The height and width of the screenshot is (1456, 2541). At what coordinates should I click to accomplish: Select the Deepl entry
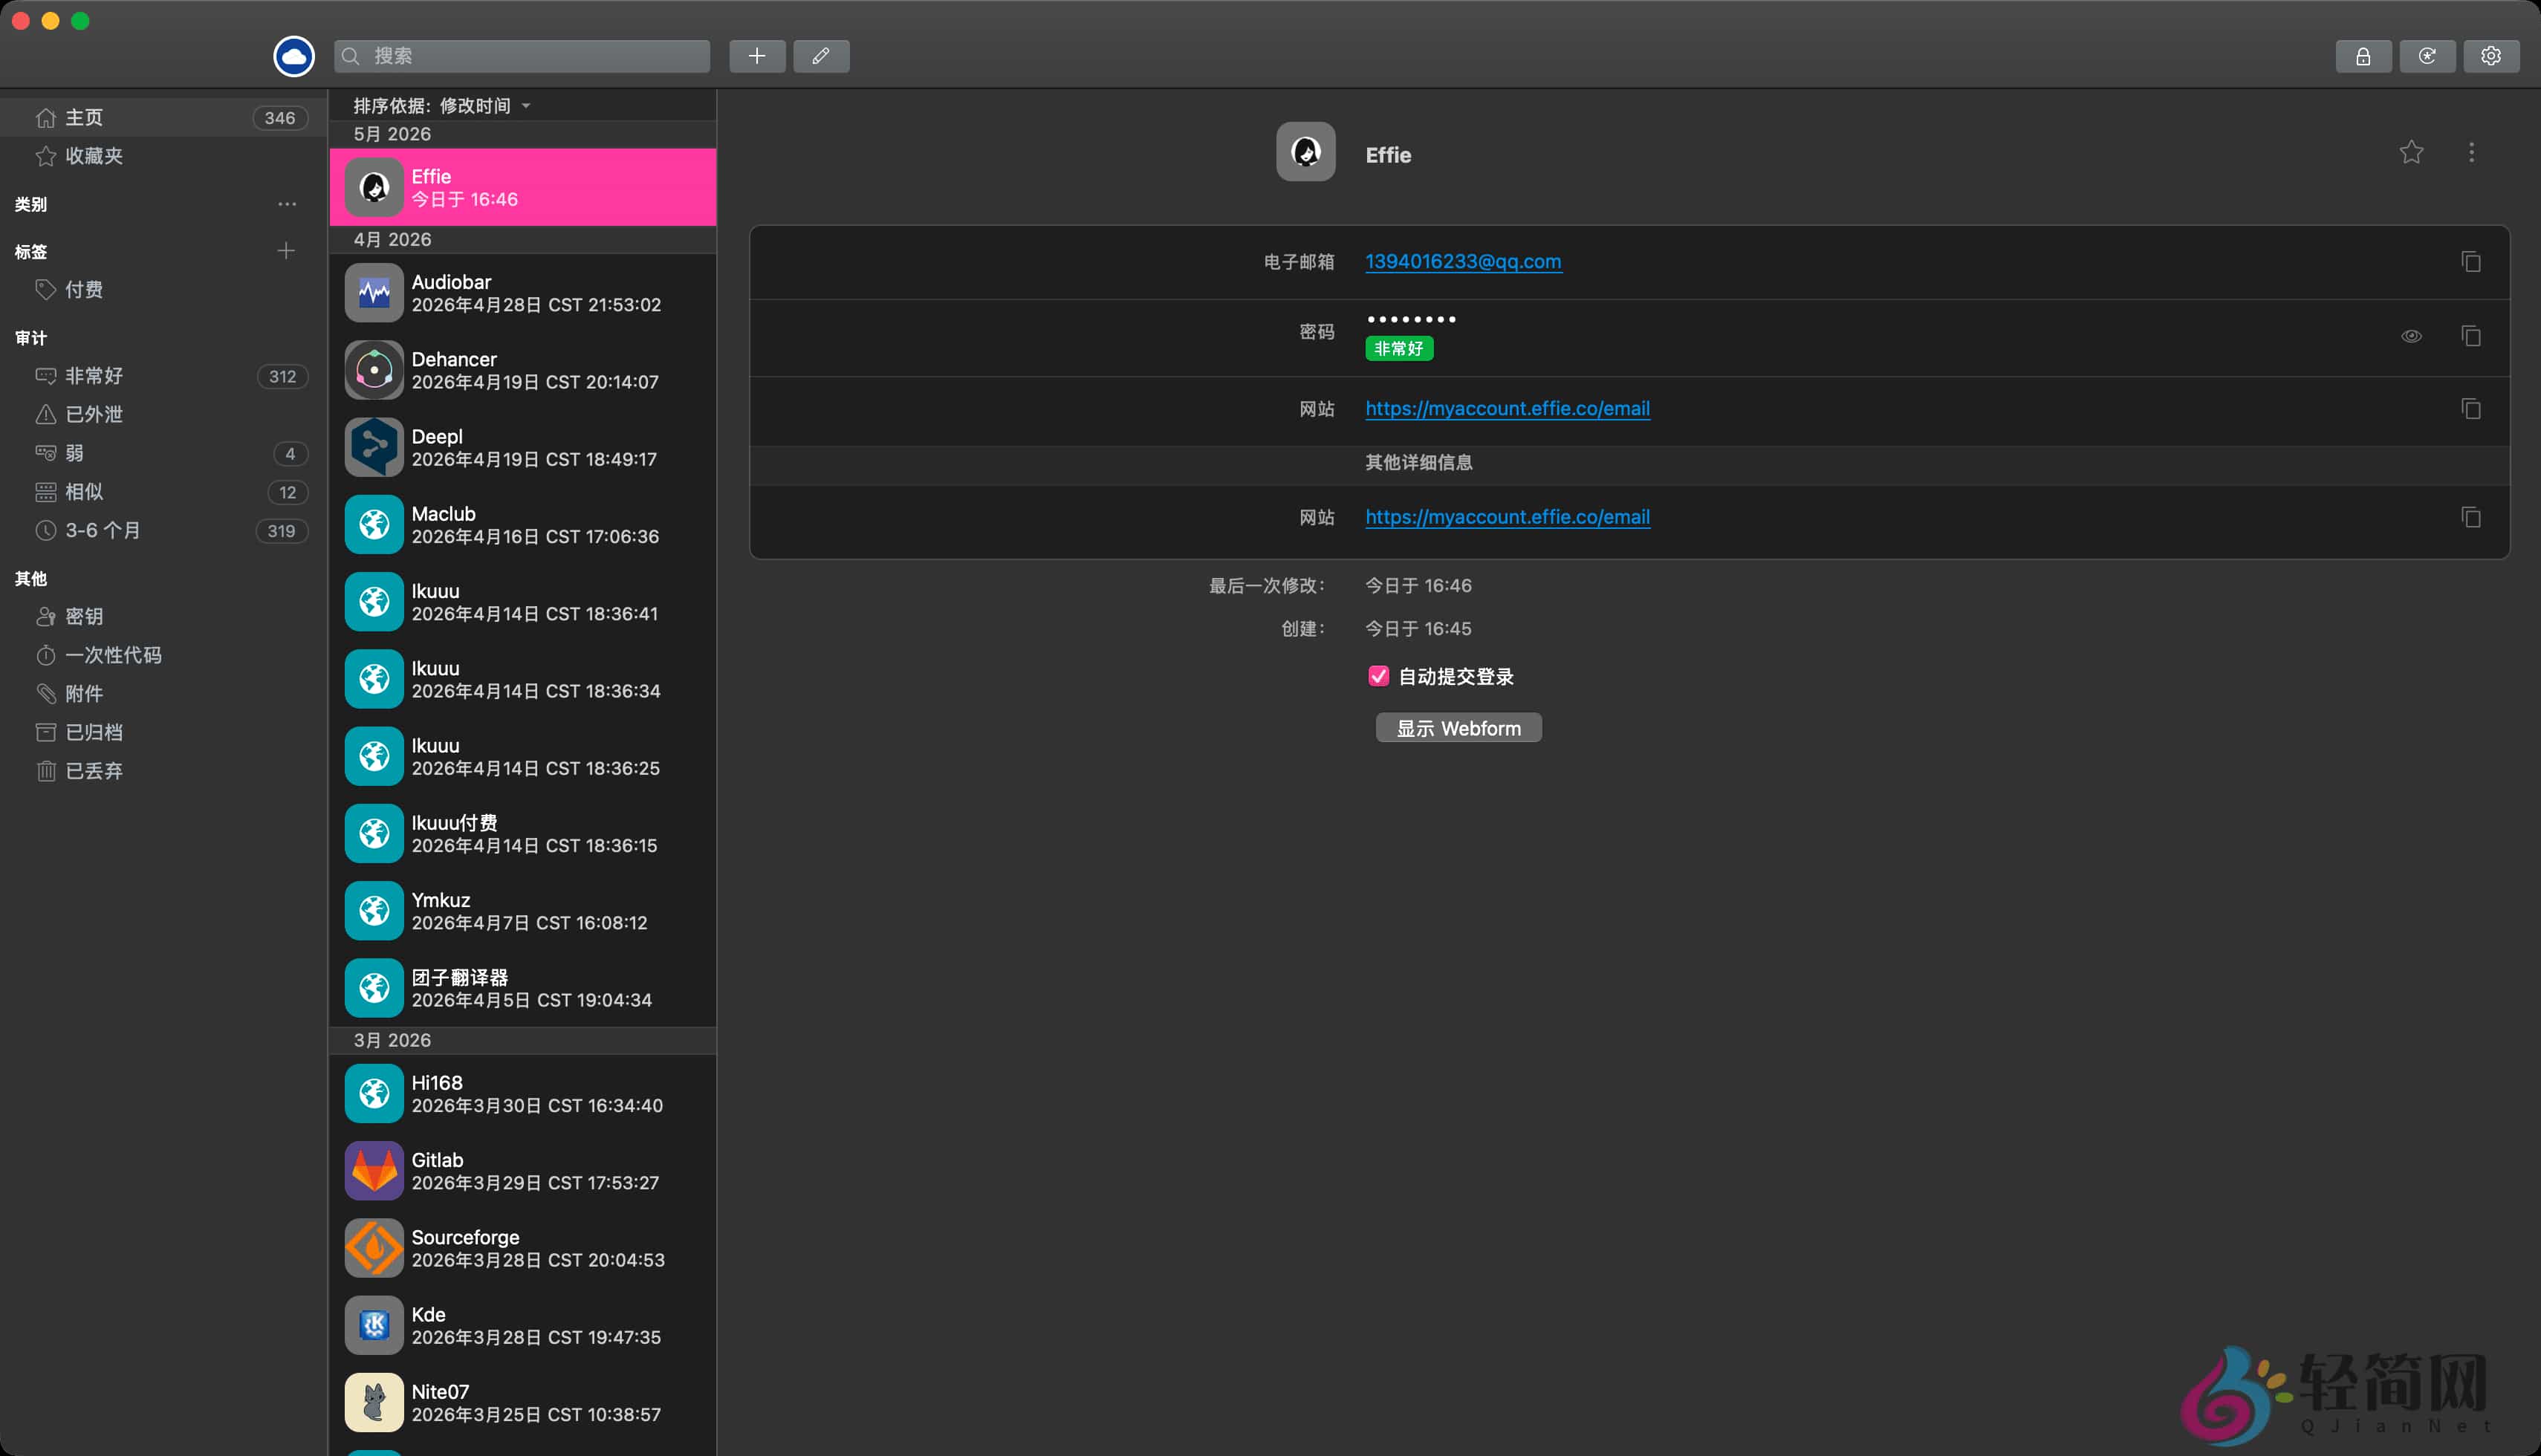point(522,447)
